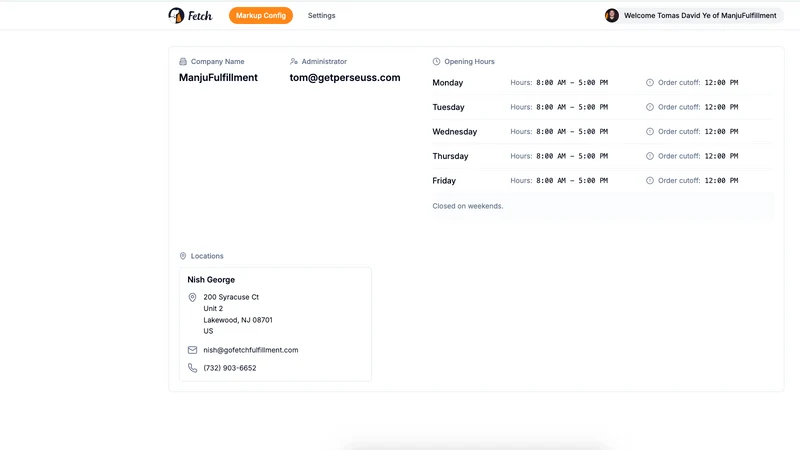Click the (732) 903-6652 phone number
800x450 pixels.
pyautogui.click(x=230, y=368)
